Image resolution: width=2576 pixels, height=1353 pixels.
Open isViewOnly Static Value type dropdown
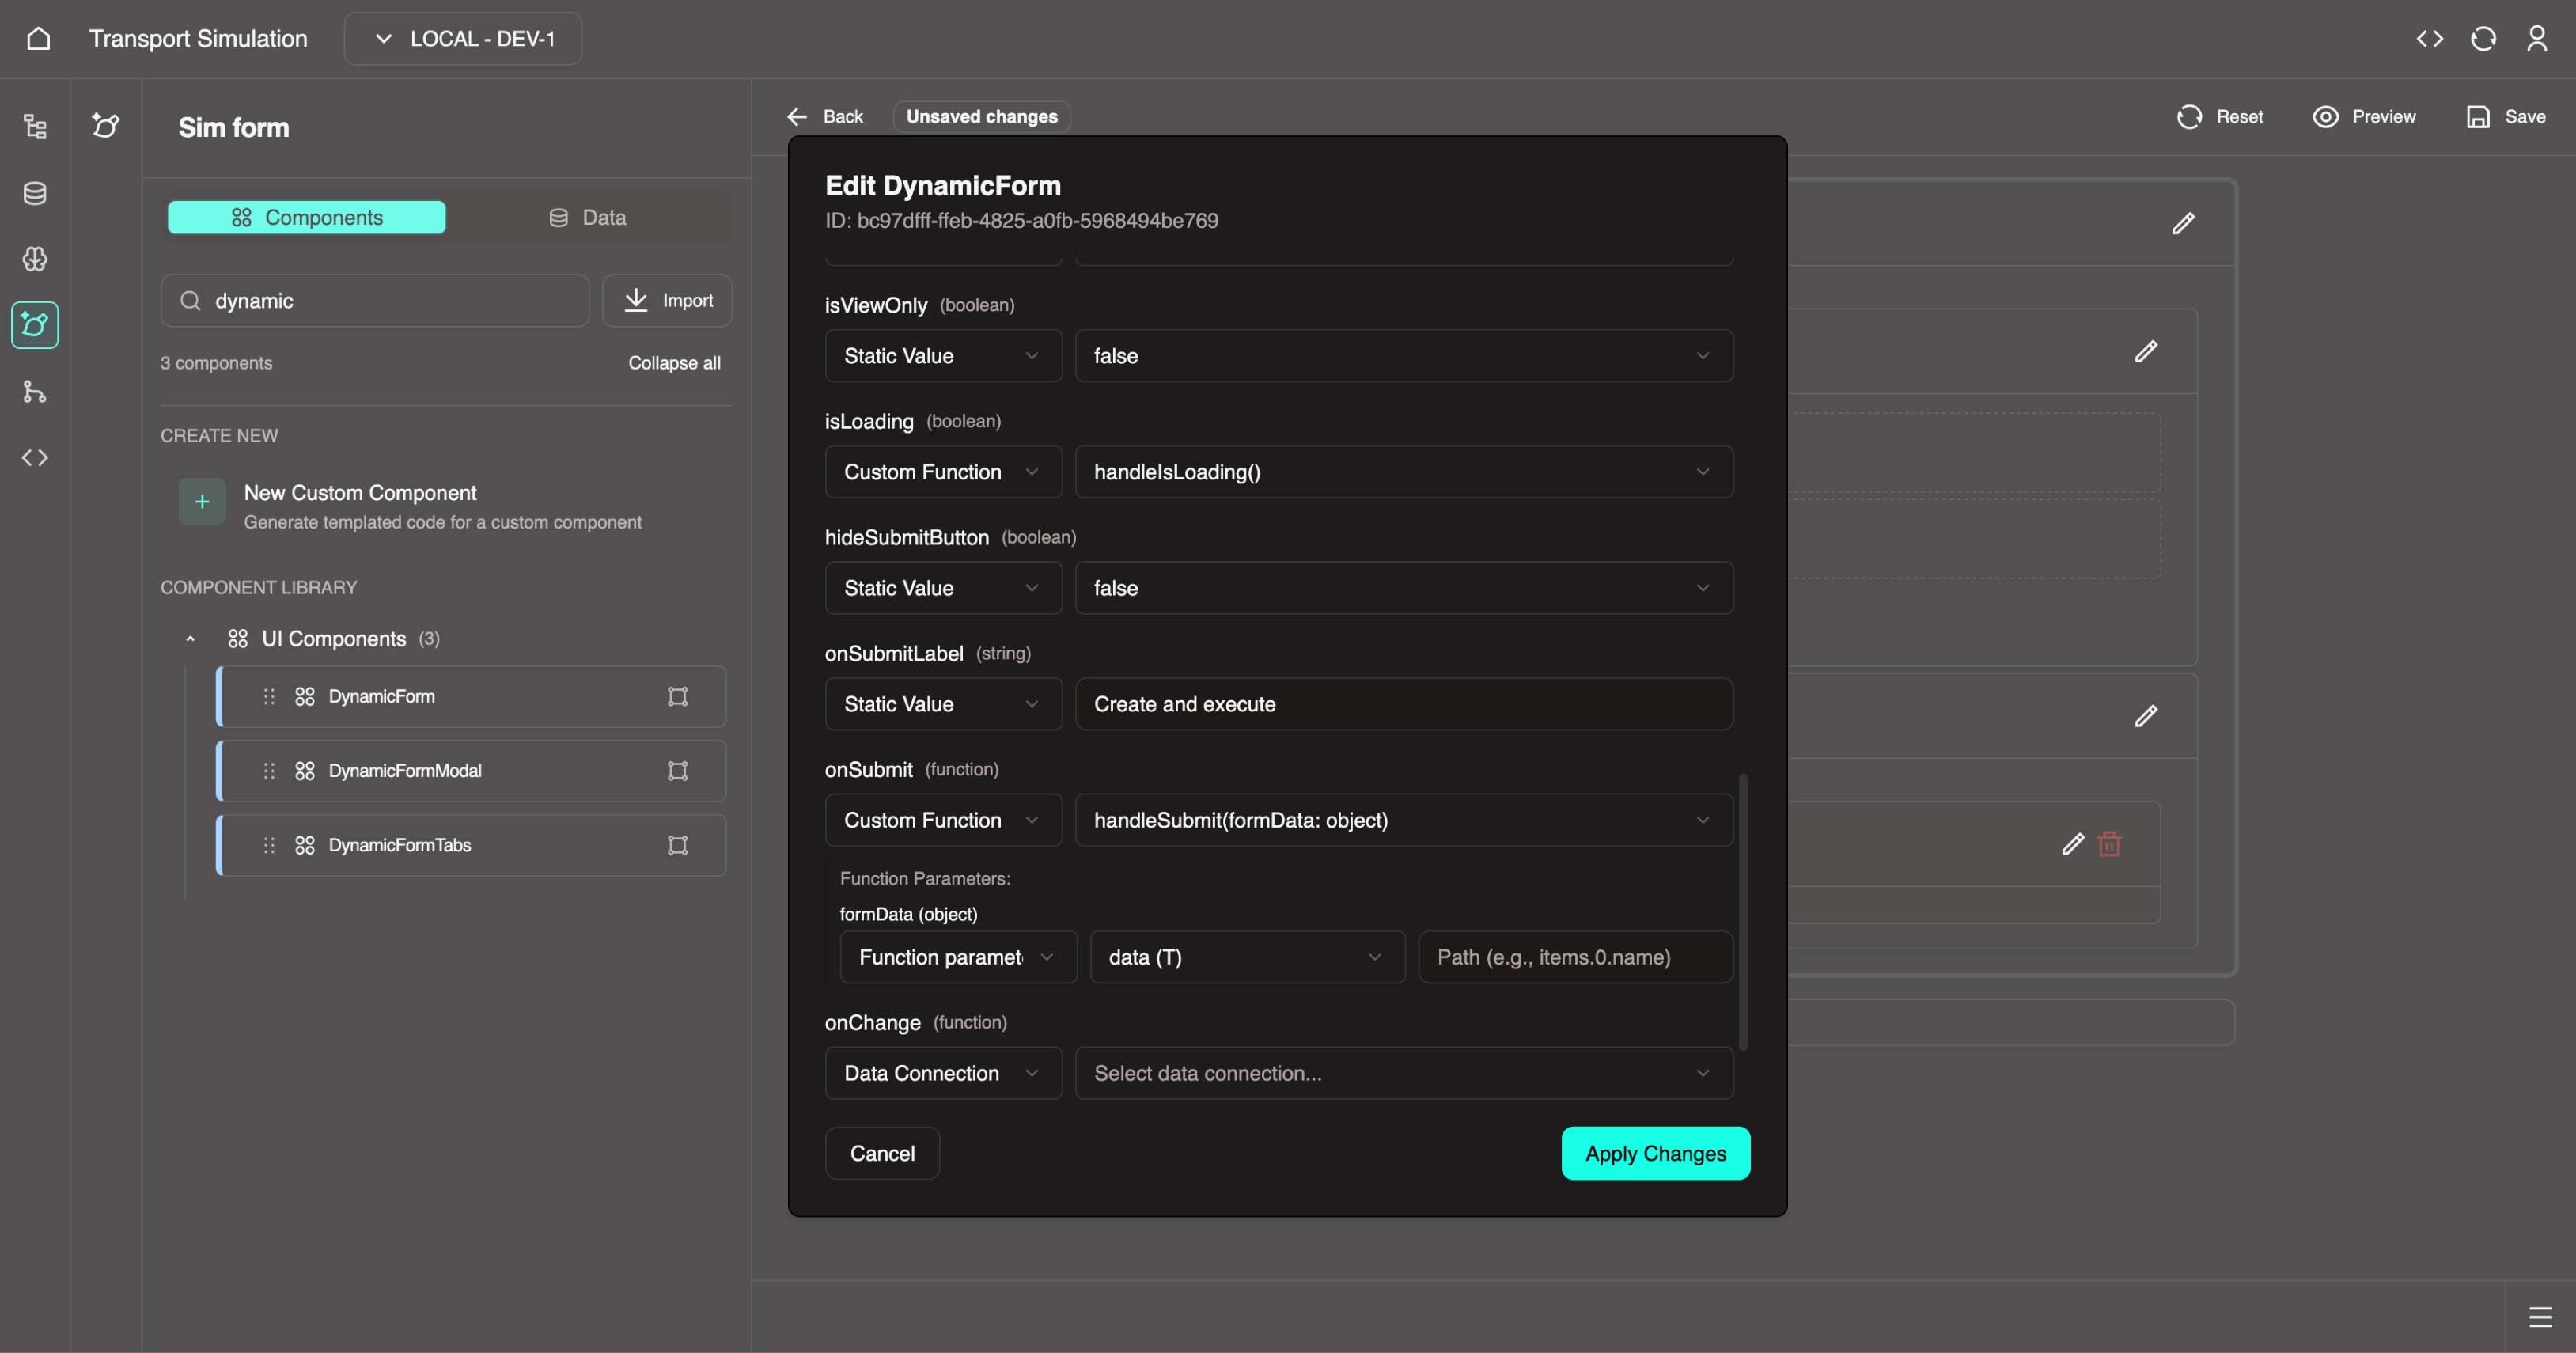(x=943, y=356)
